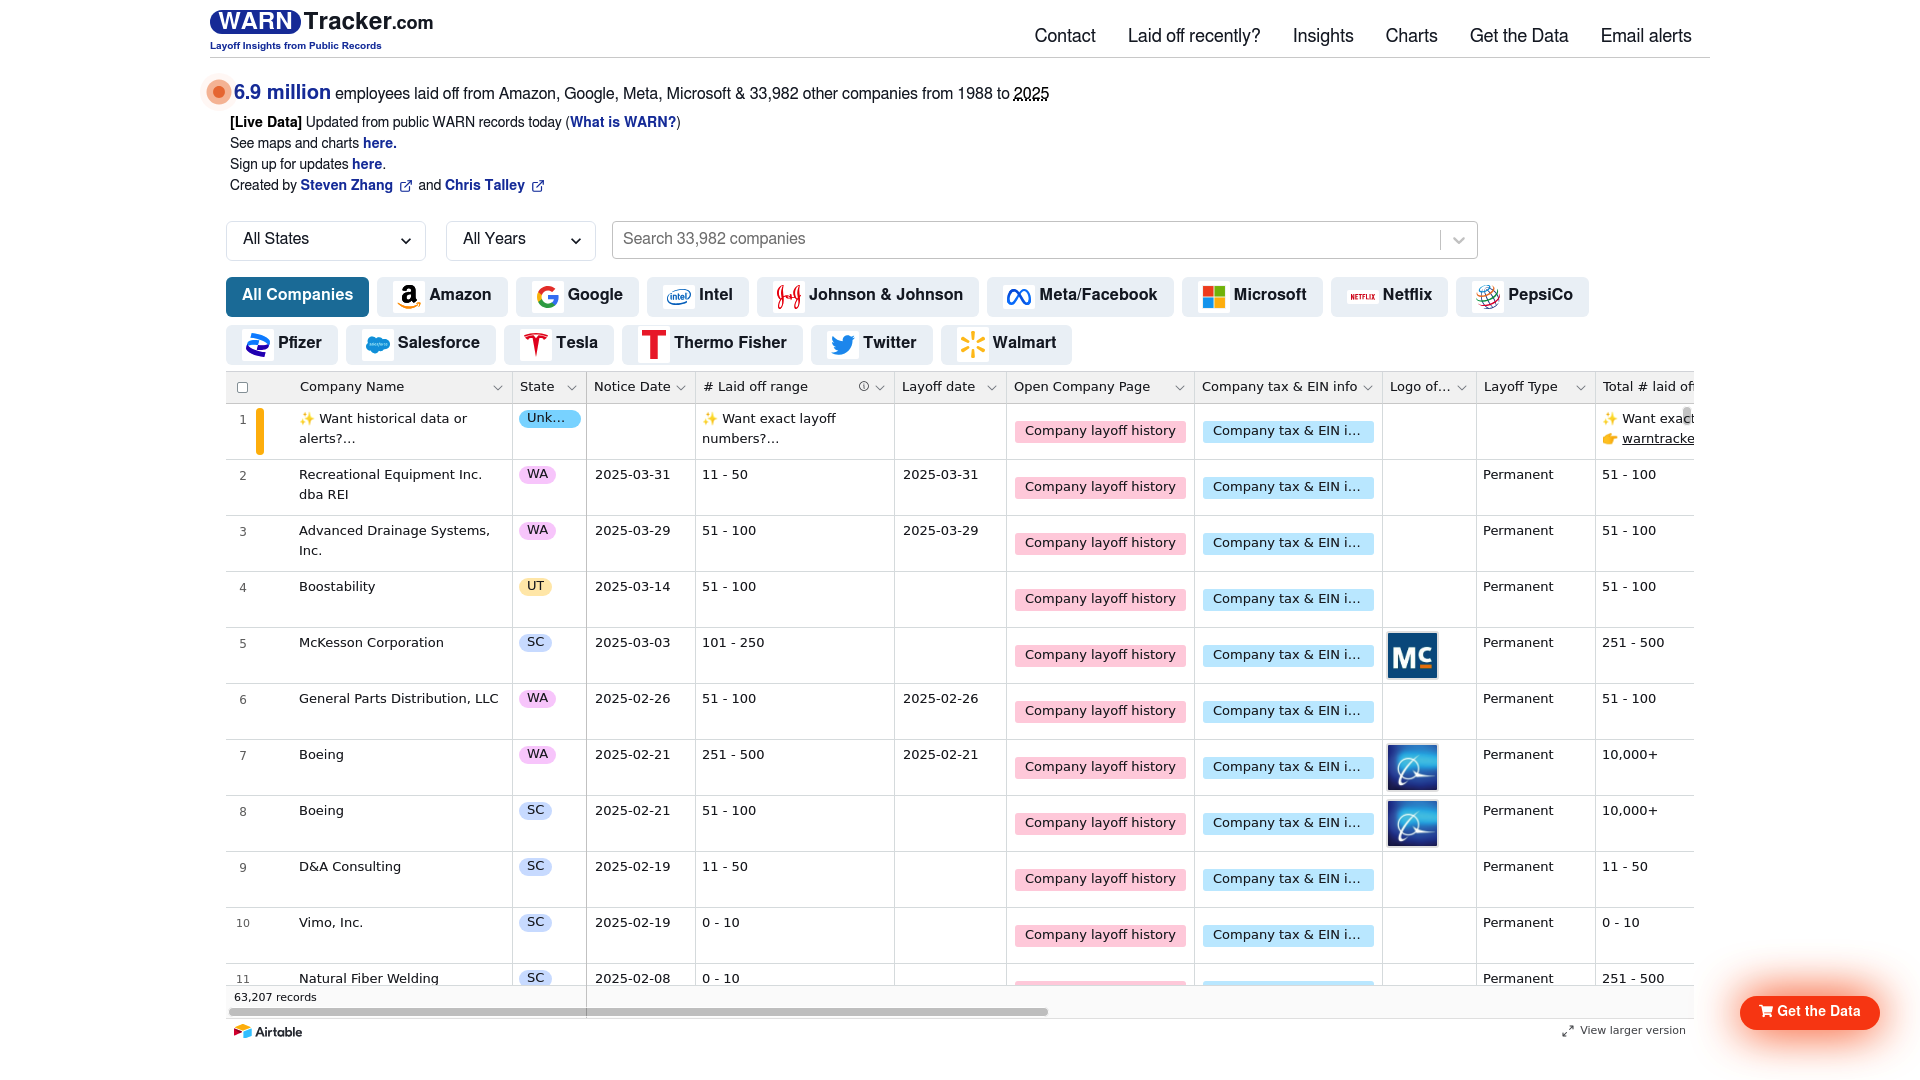The height and width of the screenshot is (1080, 1920).
Task: Open the Layoff date column menu
Action: pyautogui.click(x=992, y=388)
